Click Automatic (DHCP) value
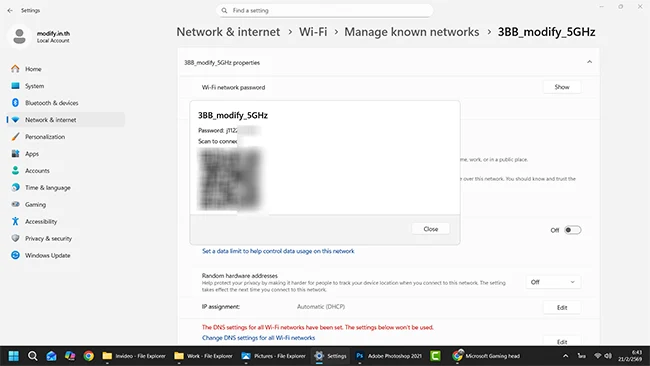This screenshot has width=650, height=366. (x=321, y=307)
